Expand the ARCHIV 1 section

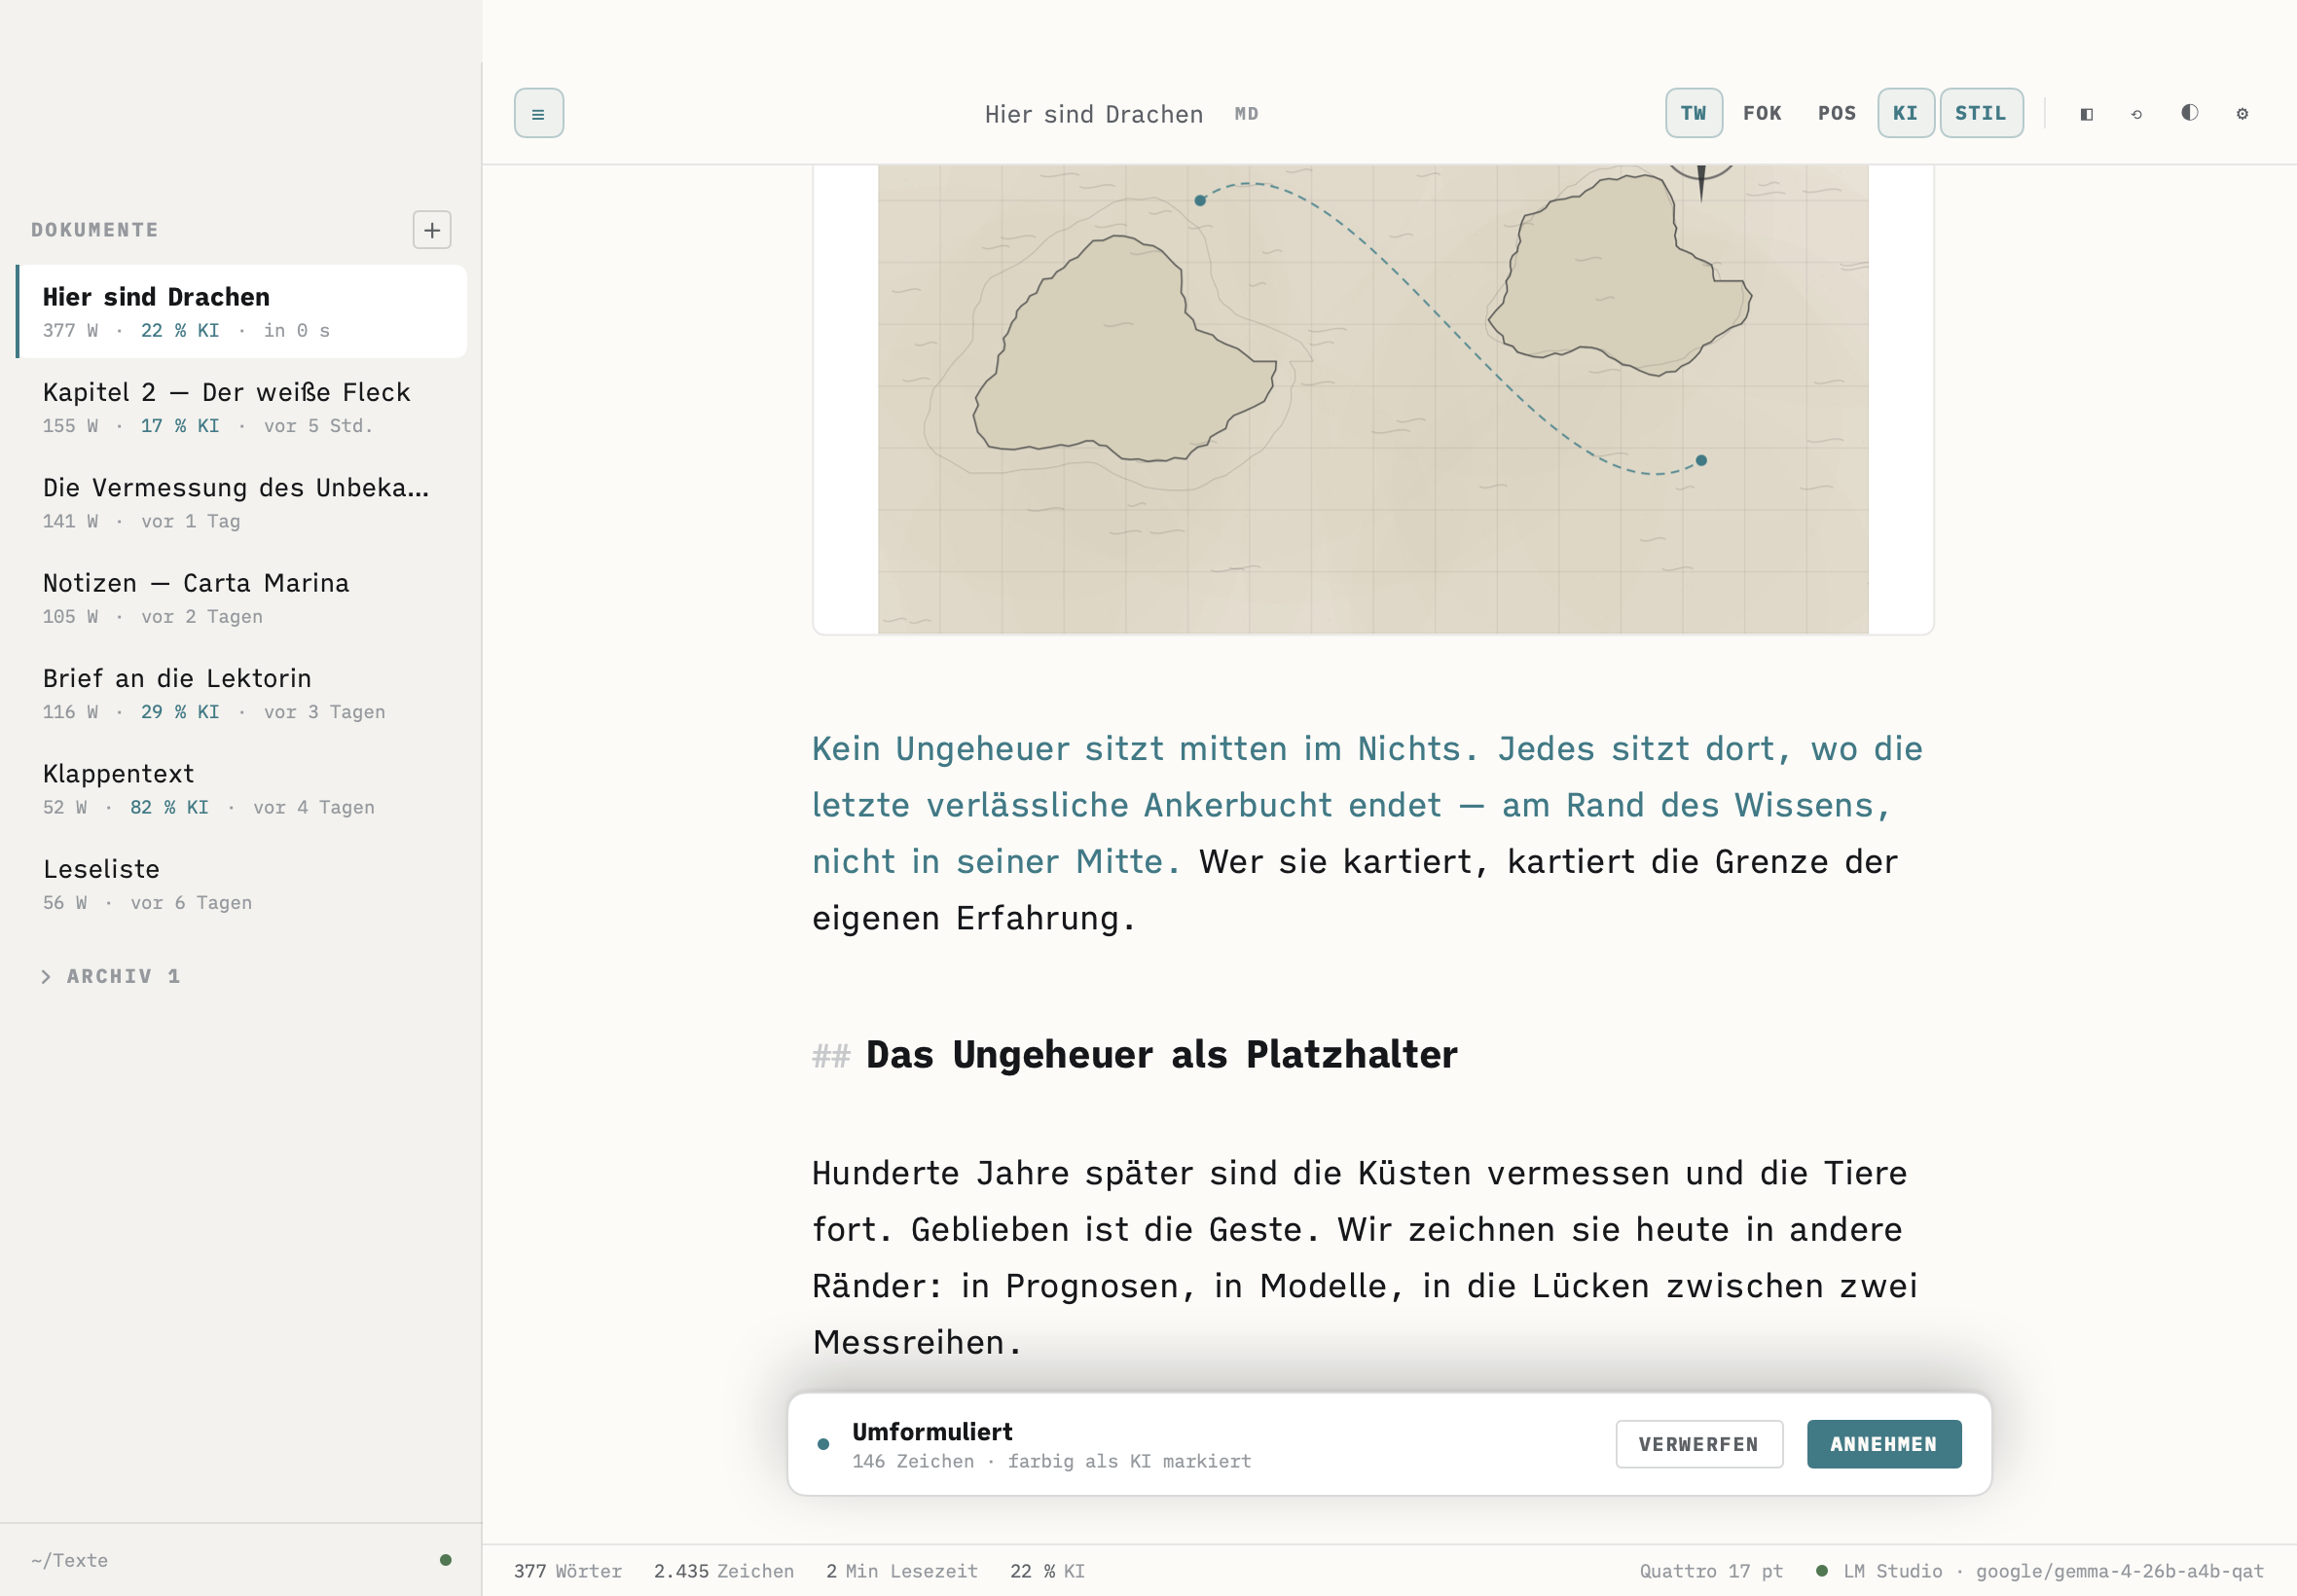(111, 976)
